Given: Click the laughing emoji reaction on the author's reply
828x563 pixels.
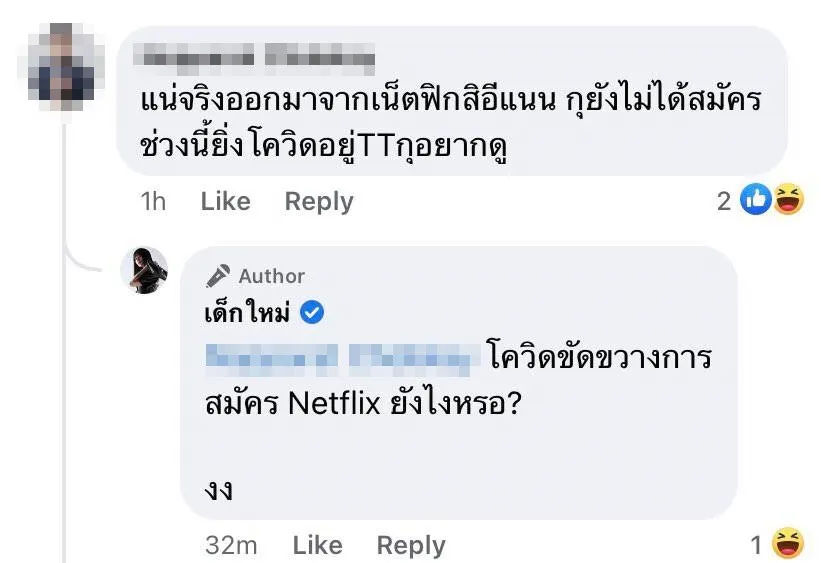Looking at the screenshot, I should pyautogui.click(x=789, y=544).
